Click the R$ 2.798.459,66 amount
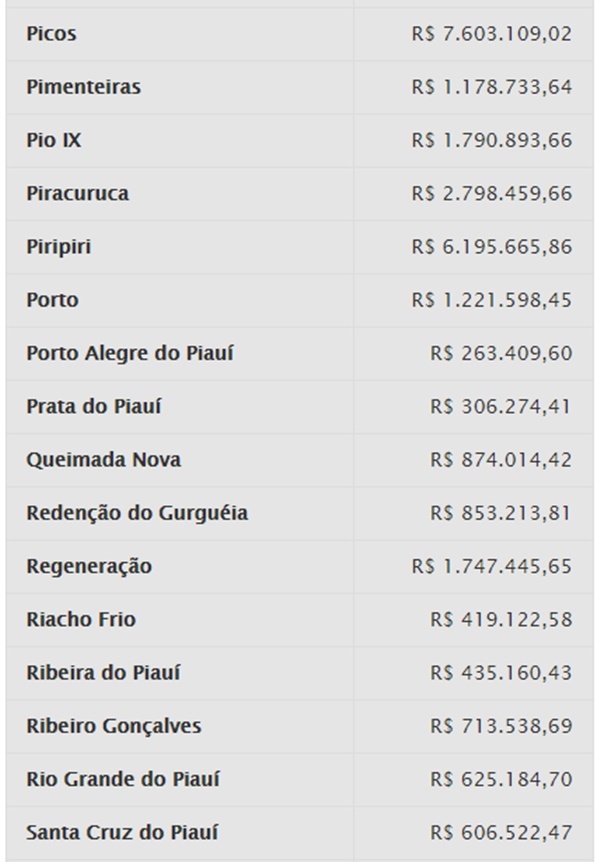The image size is (600, 862). coord(492,194)
